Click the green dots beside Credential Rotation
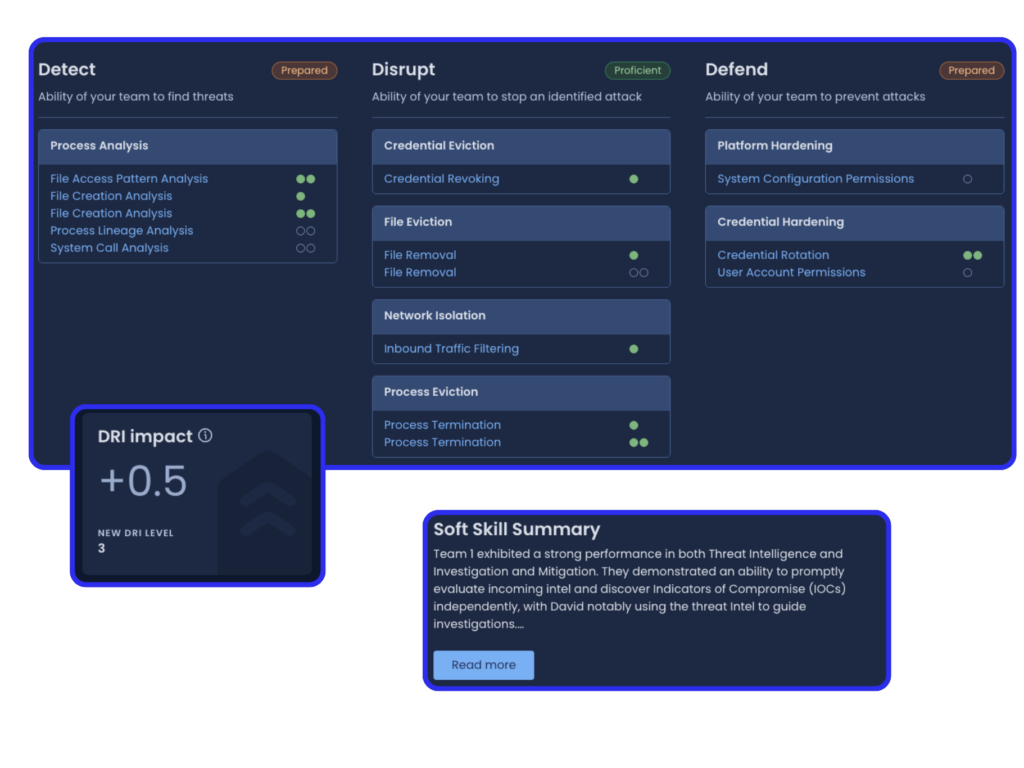The height and width of the screenshot is (768, 1024). coord(972,255)
